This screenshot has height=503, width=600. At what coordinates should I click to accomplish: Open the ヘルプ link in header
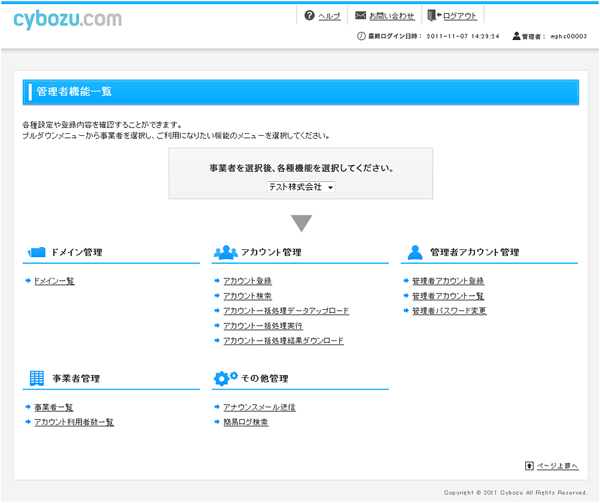point(329,17)
